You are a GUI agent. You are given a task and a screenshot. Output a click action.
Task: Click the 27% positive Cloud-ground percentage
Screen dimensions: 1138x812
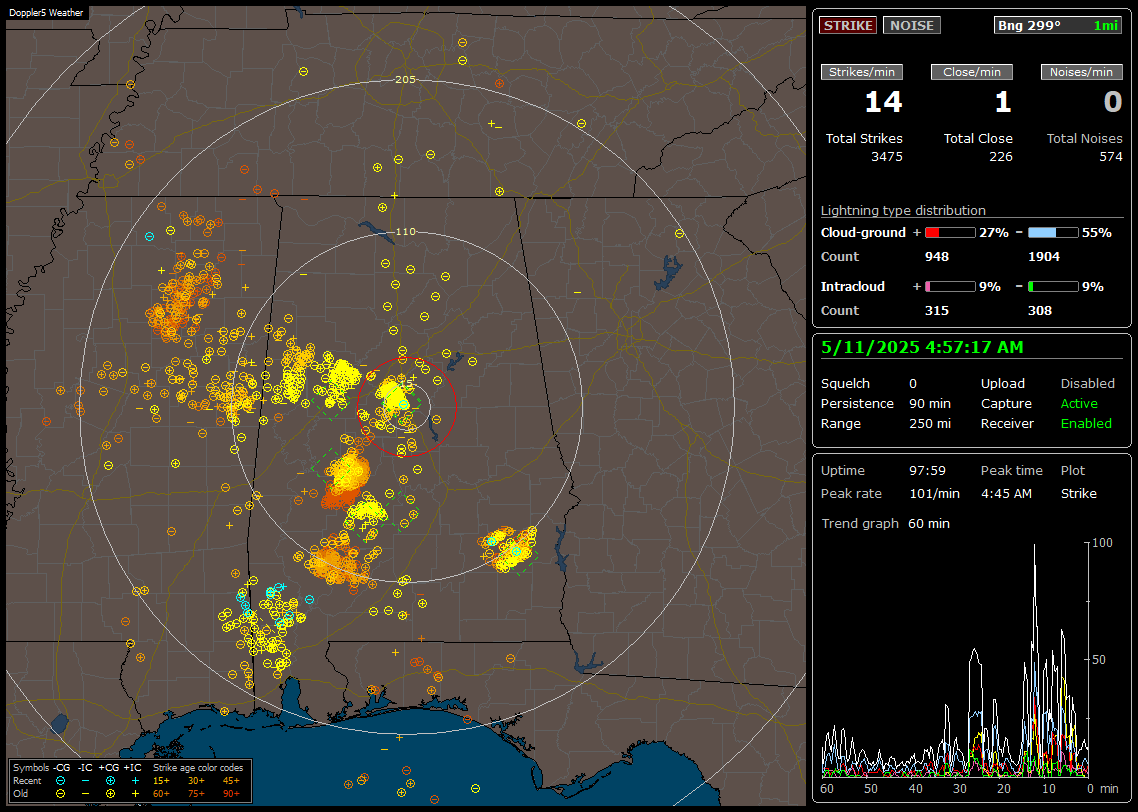tap(994, 233)
